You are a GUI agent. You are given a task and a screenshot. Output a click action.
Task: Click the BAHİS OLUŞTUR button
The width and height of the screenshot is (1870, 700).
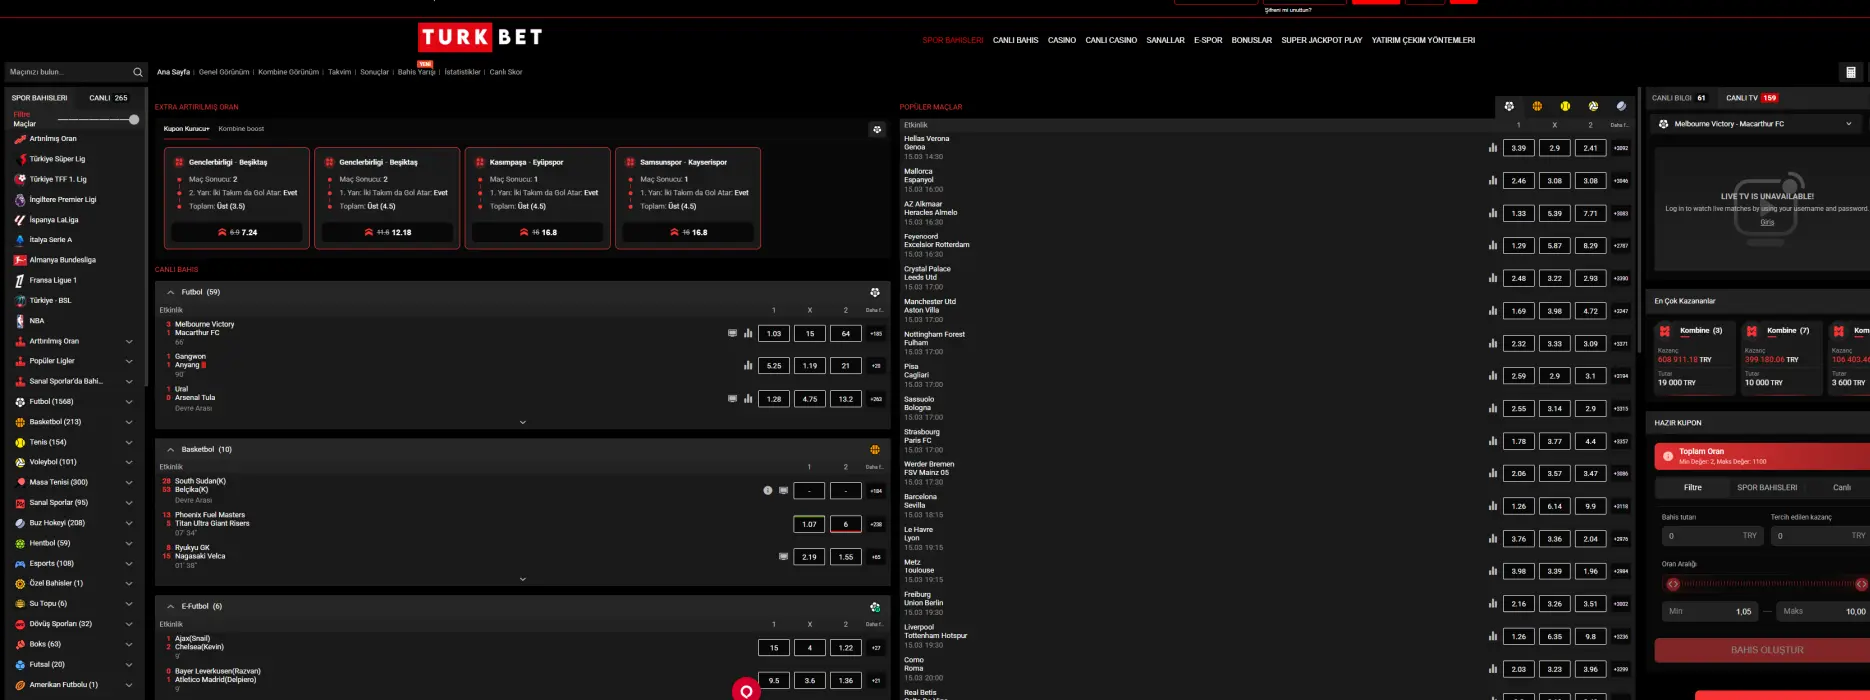click(x=1766, y=650)
